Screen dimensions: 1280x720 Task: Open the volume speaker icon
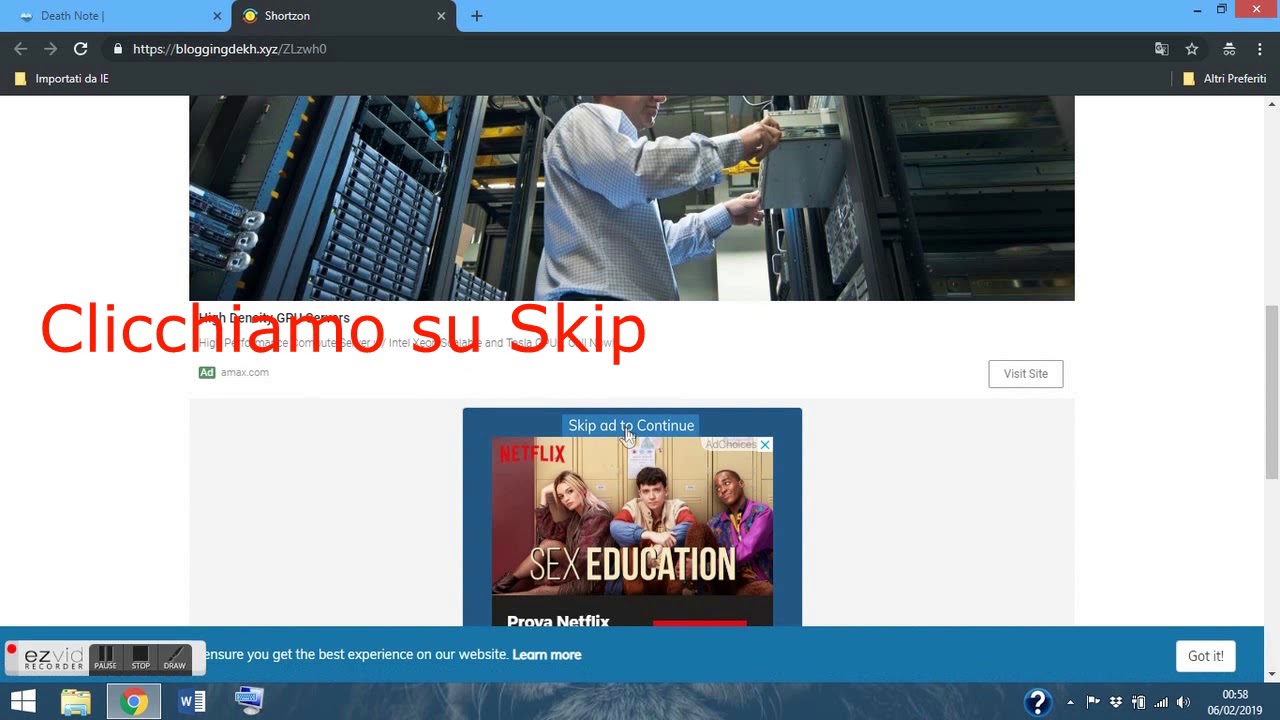click(1184, 702)
